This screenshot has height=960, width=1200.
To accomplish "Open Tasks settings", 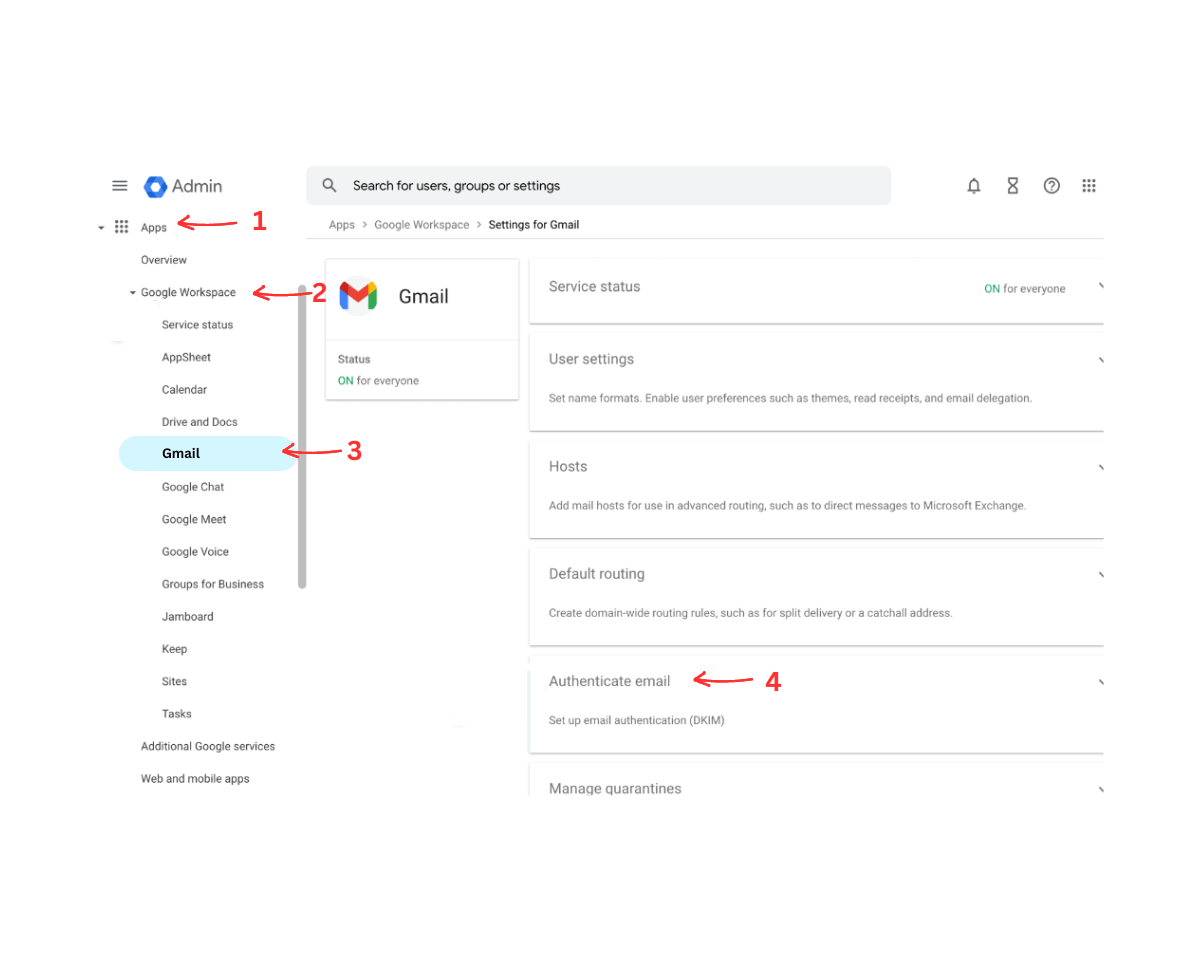I will pyautogui.click(x=176, y=714).
